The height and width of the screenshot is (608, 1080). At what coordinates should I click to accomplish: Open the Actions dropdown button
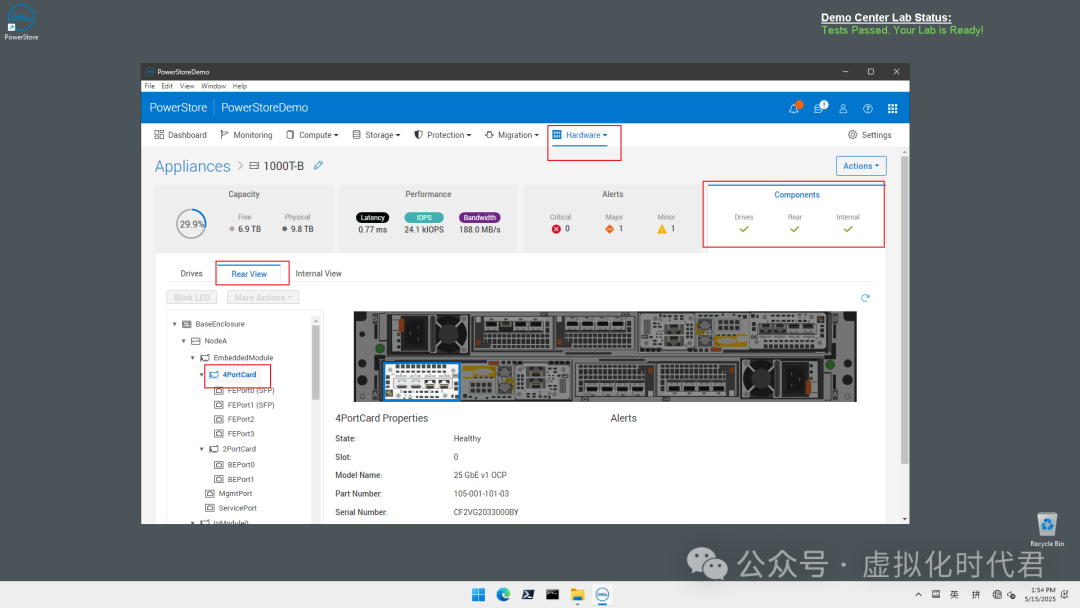(861, 166)
